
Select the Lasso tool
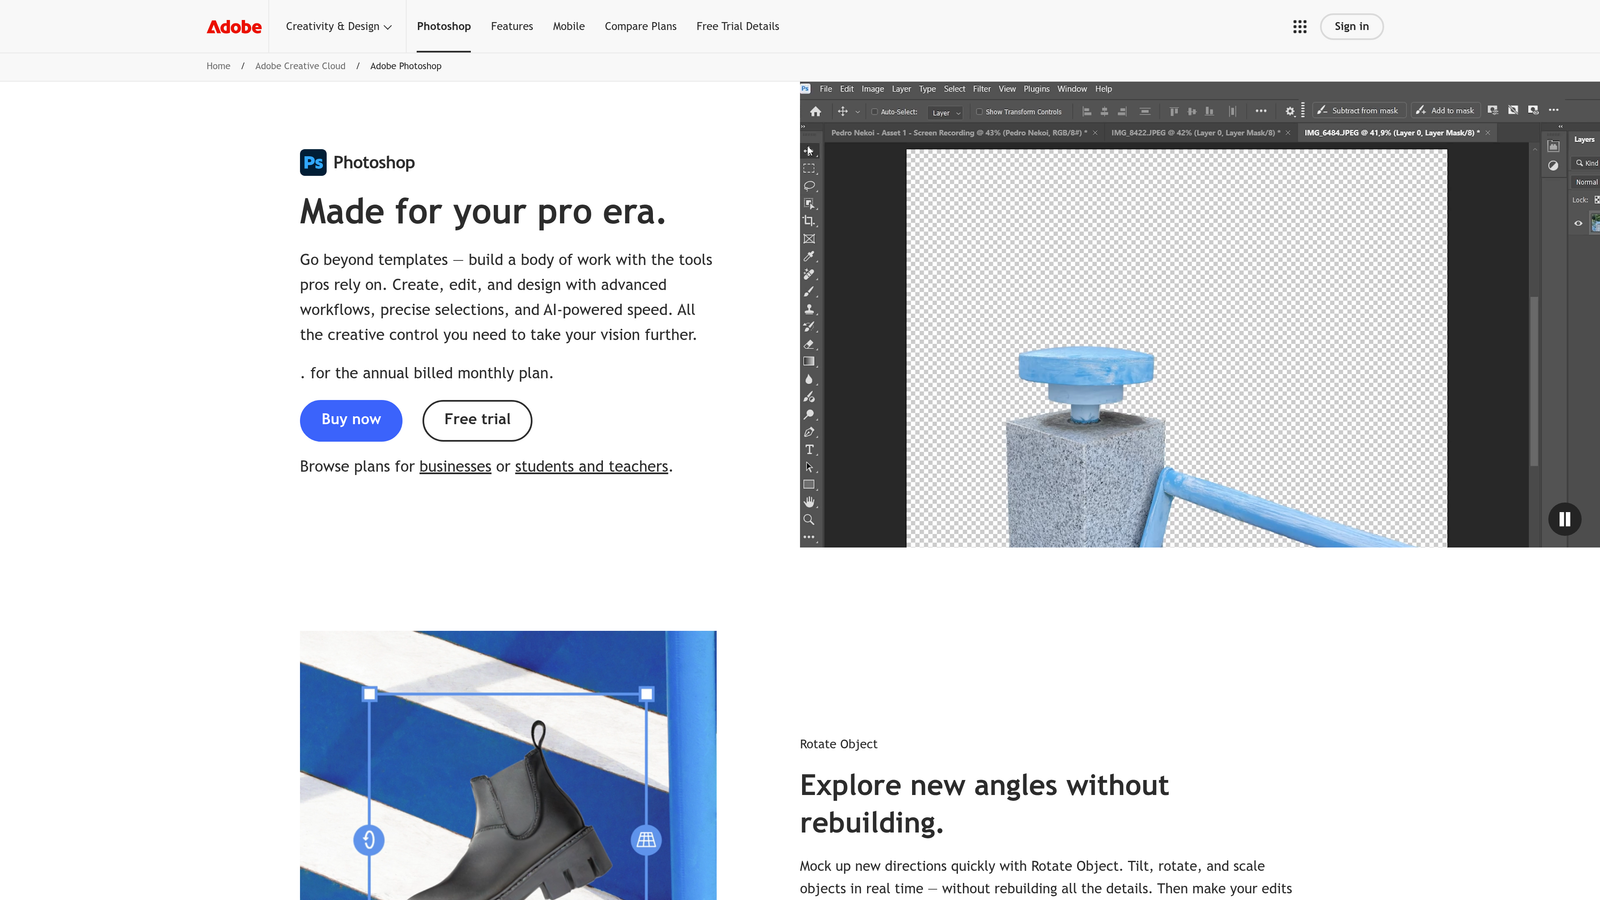pyautogui.click(x=809, y=186)
